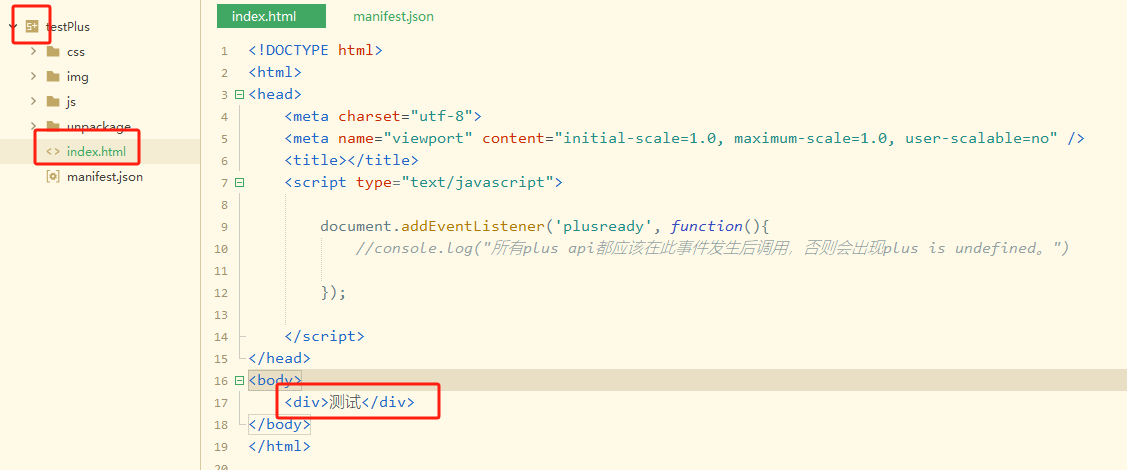Click the empty title tag line
Viewport: 1127px width, 470px height.
click(x=351, y=160)
